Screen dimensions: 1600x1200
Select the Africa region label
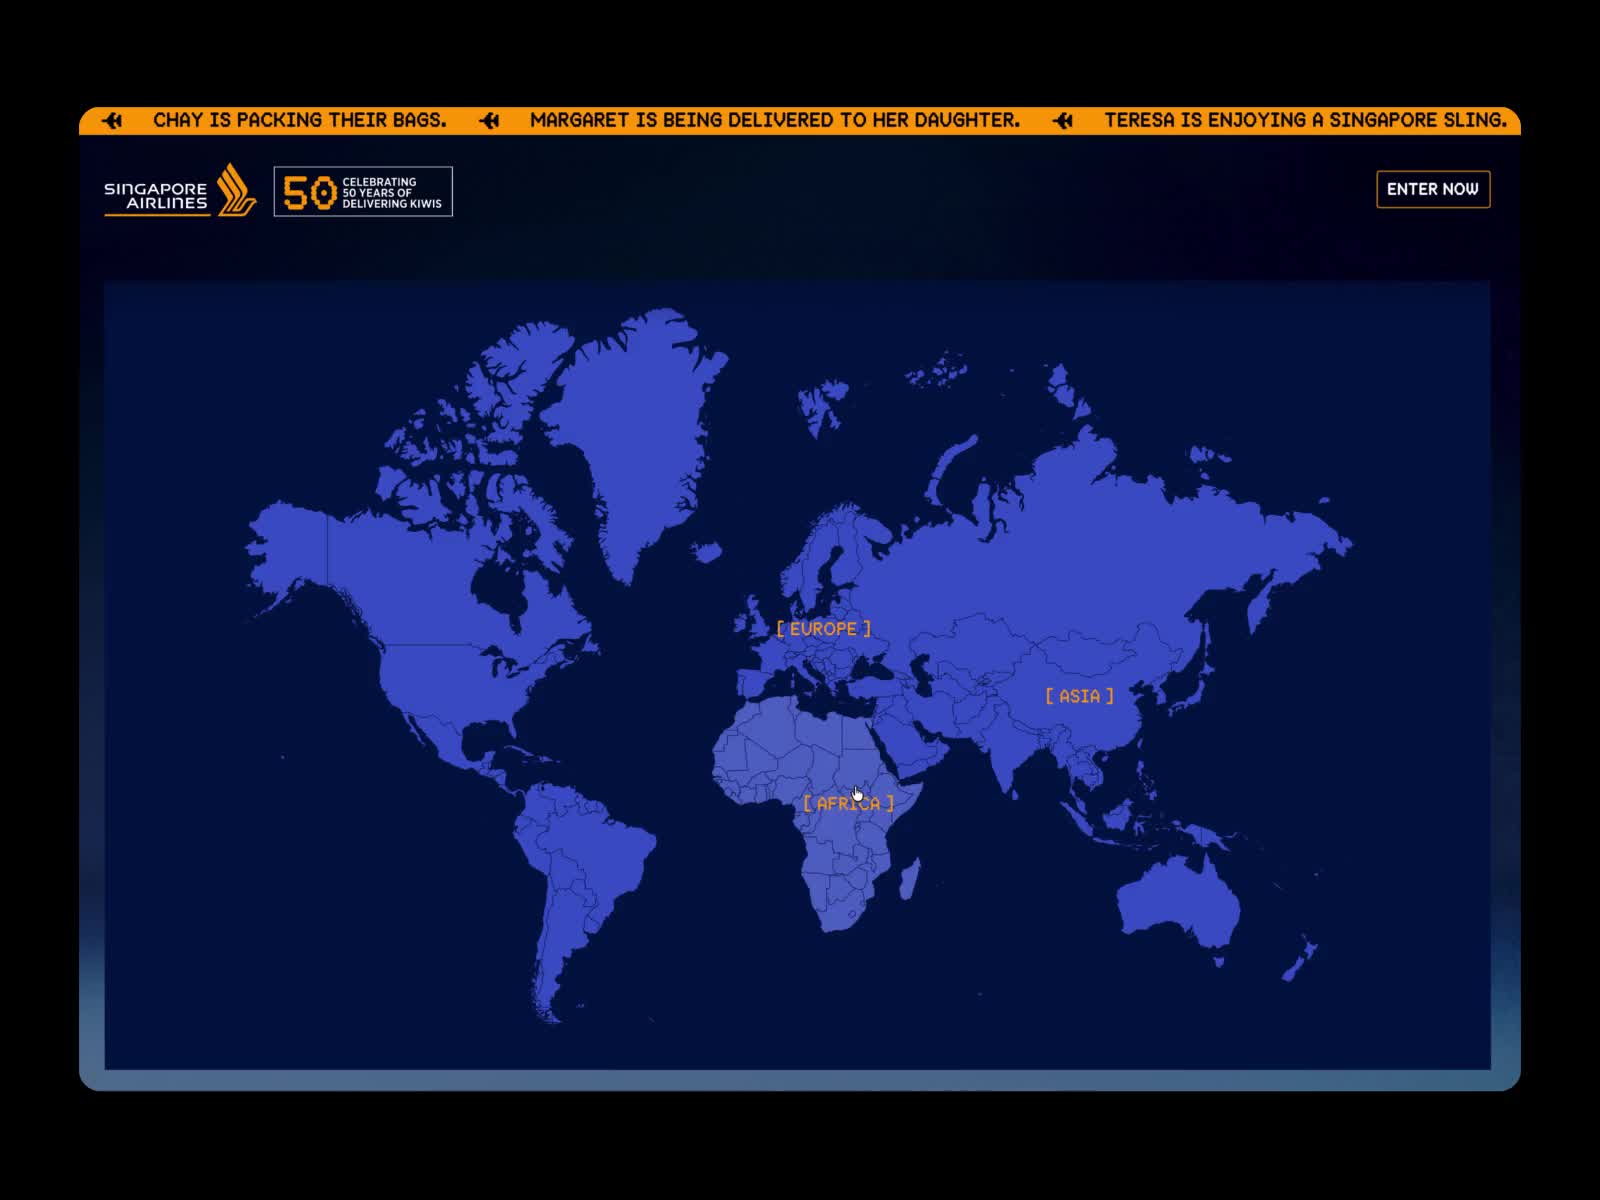(x=848, y=803)
